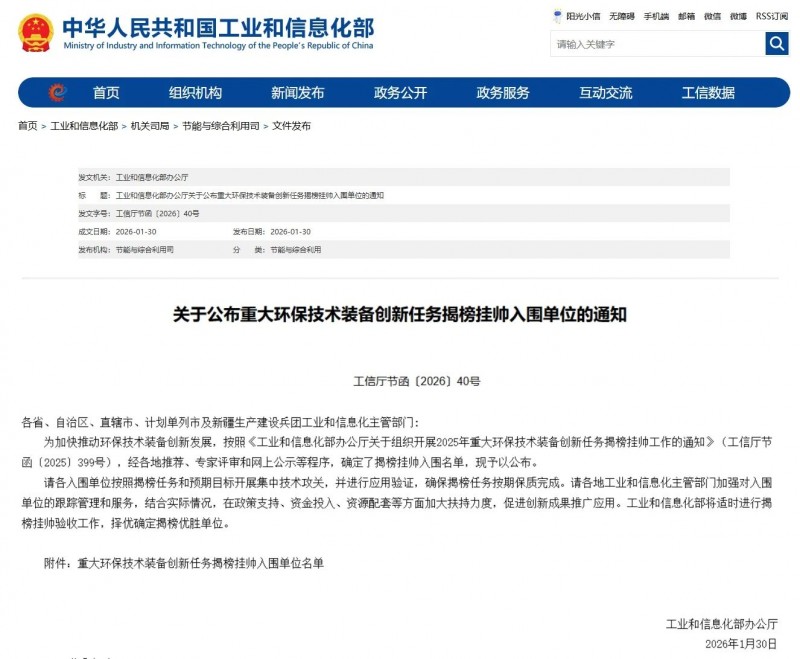
Task: Select 新闻发布 in the navigation bar
Action: click(297, 93)
